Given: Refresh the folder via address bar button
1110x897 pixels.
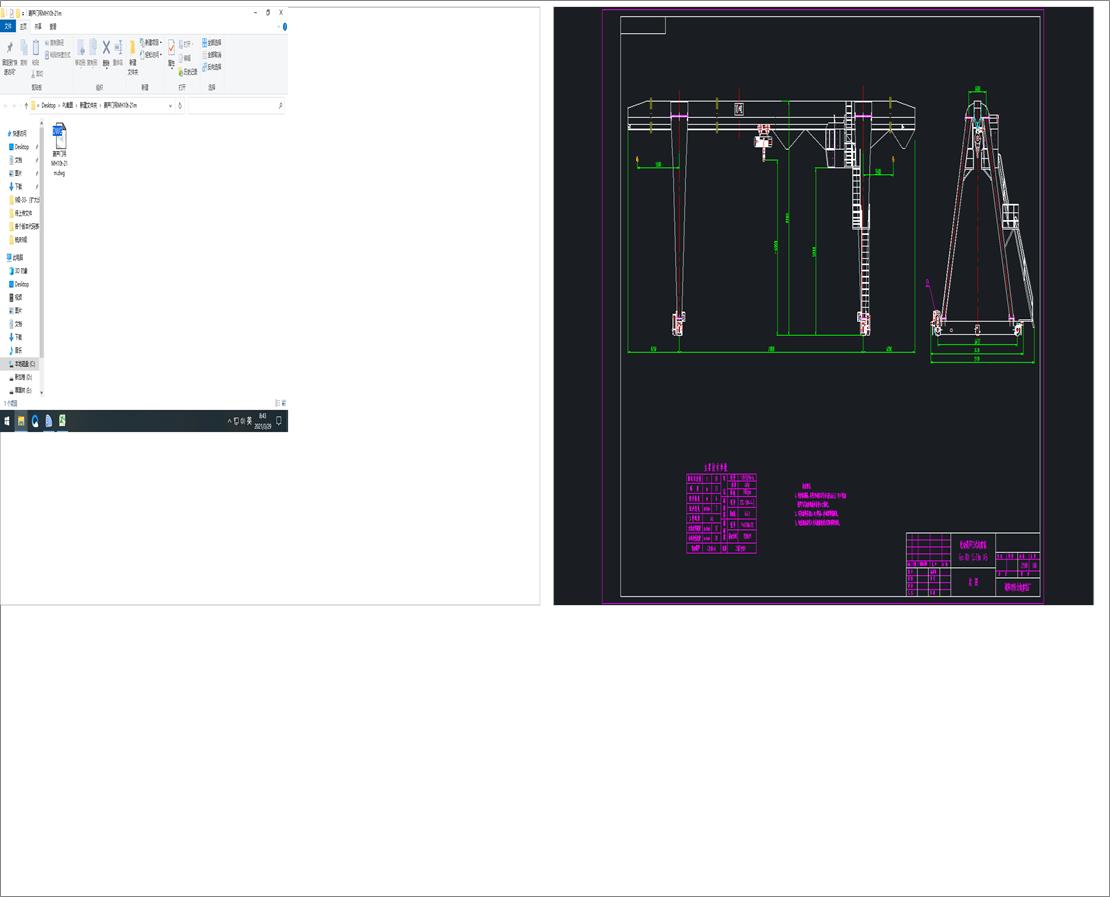Looking at the screenshot, I should point(180,105).
